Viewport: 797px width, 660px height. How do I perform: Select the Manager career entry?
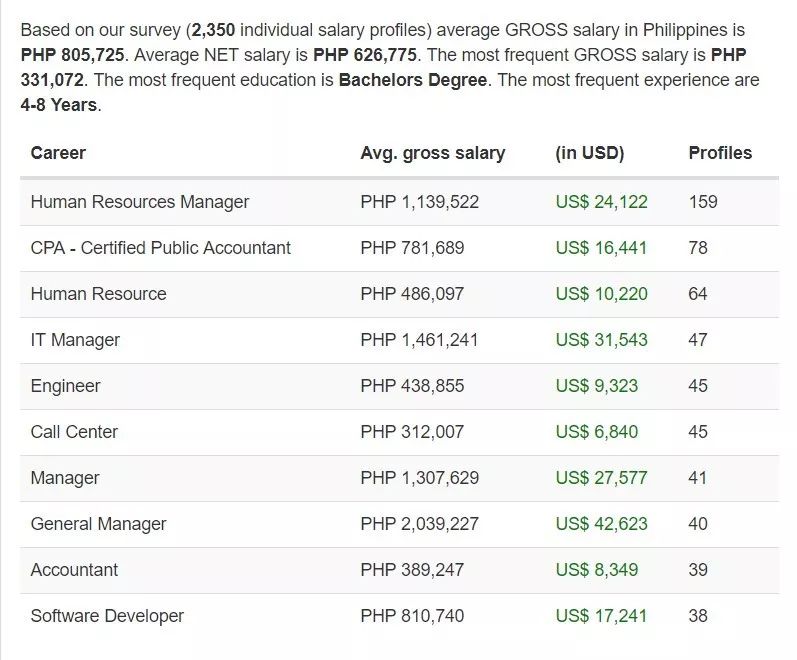tap(65, 478)
